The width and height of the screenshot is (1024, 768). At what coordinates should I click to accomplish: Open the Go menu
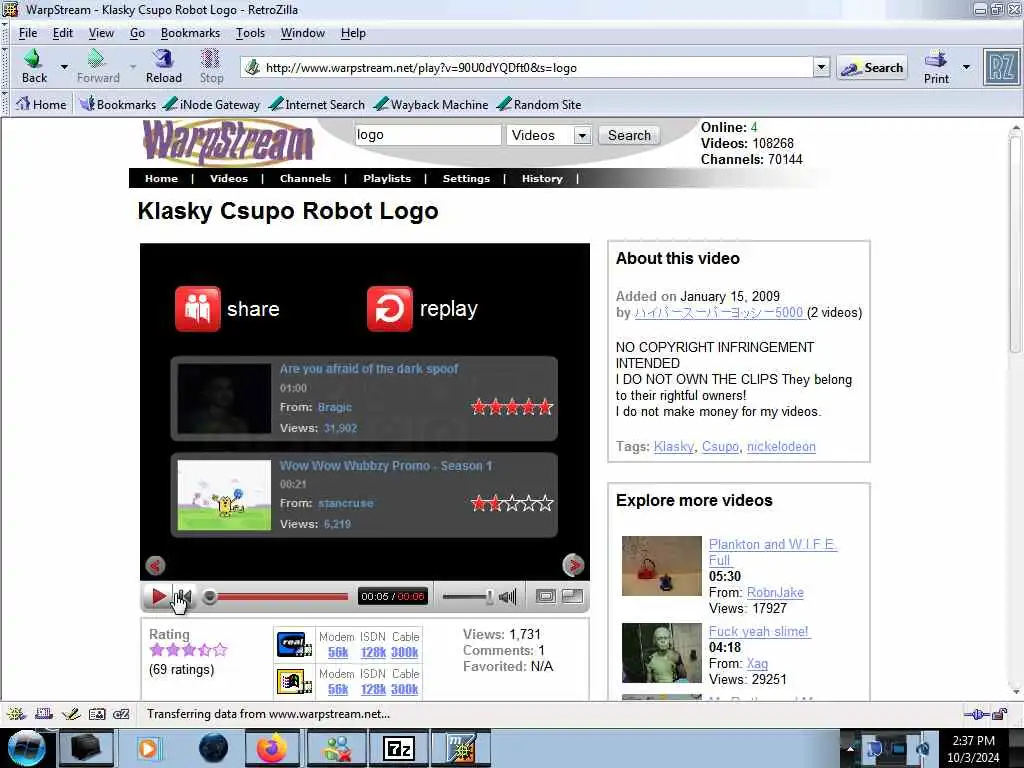pyautogui.click(x=137, y=33)
